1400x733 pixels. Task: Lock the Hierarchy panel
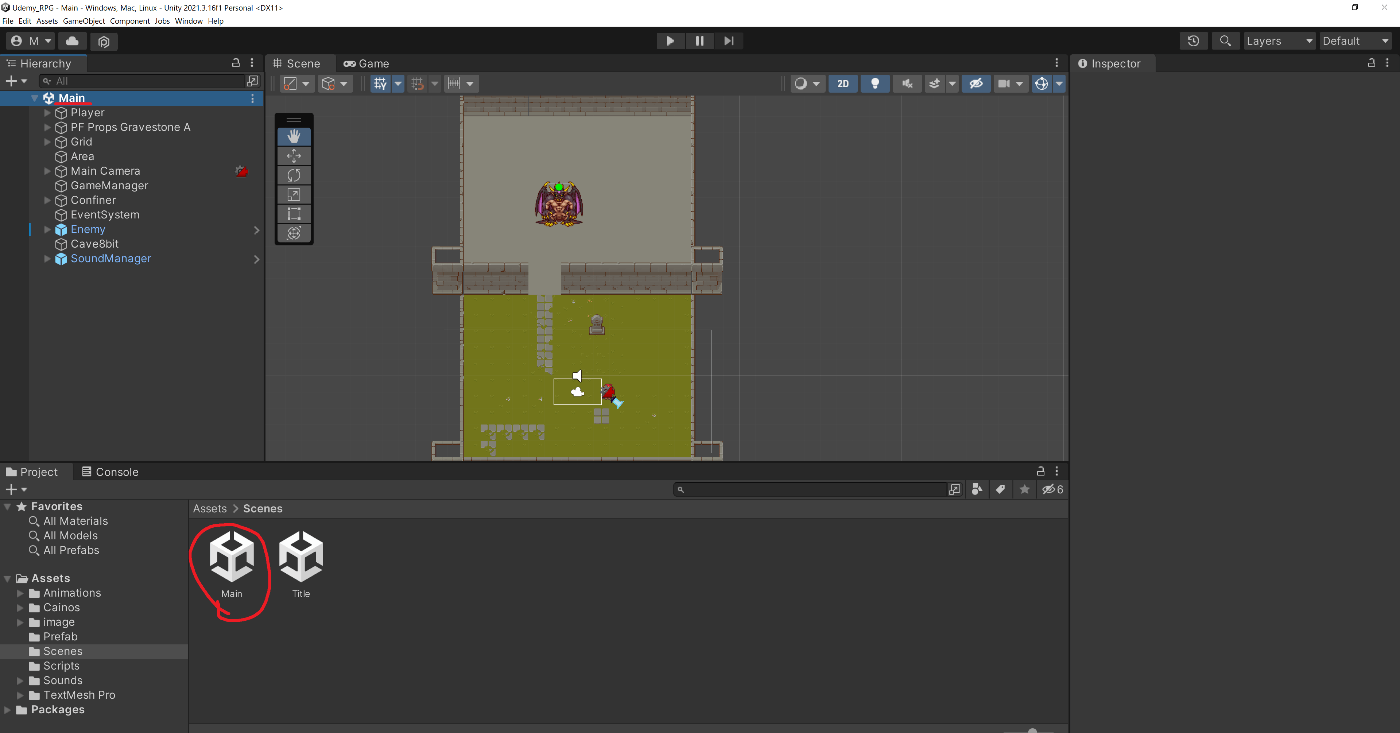coord(235,63)
